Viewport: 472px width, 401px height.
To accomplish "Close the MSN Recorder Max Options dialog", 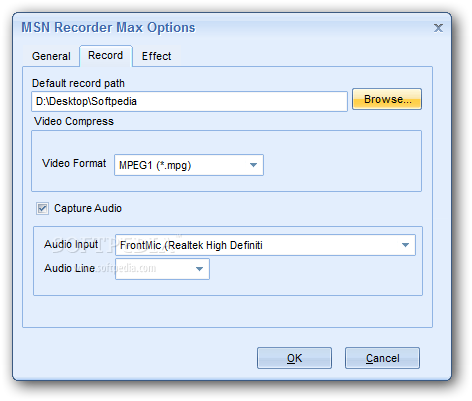I will click(x=438, y=28).
